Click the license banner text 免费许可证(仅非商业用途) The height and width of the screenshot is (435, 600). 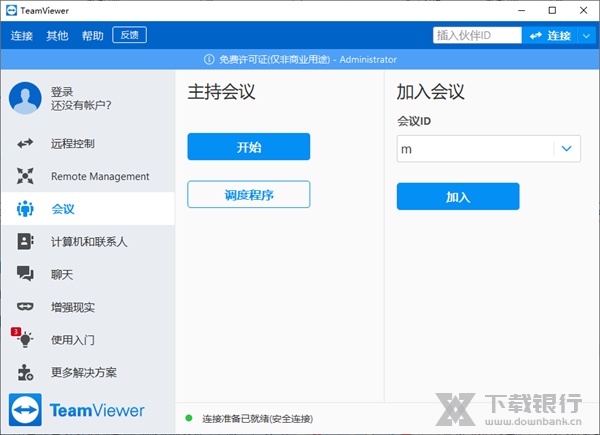pyautogui.click(x=274, y=59)
